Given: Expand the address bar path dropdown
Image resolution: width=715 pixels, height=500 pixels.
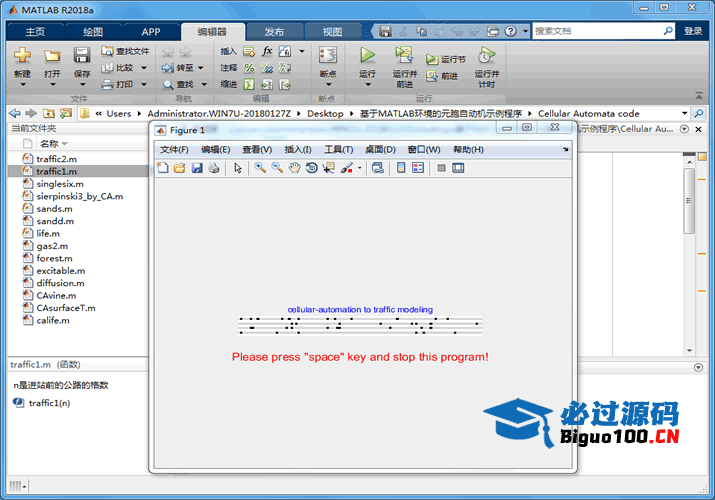Looking at the screenshot, I should click(685, 113).
